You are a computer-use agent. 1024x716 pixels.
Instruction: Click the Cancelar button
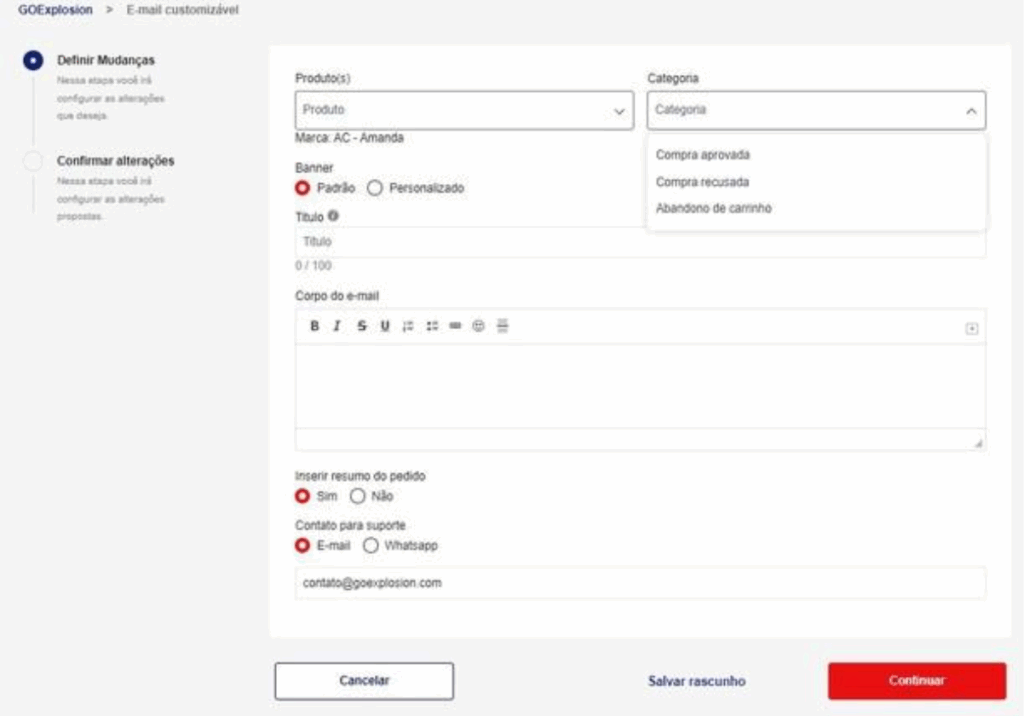point(364,681)
